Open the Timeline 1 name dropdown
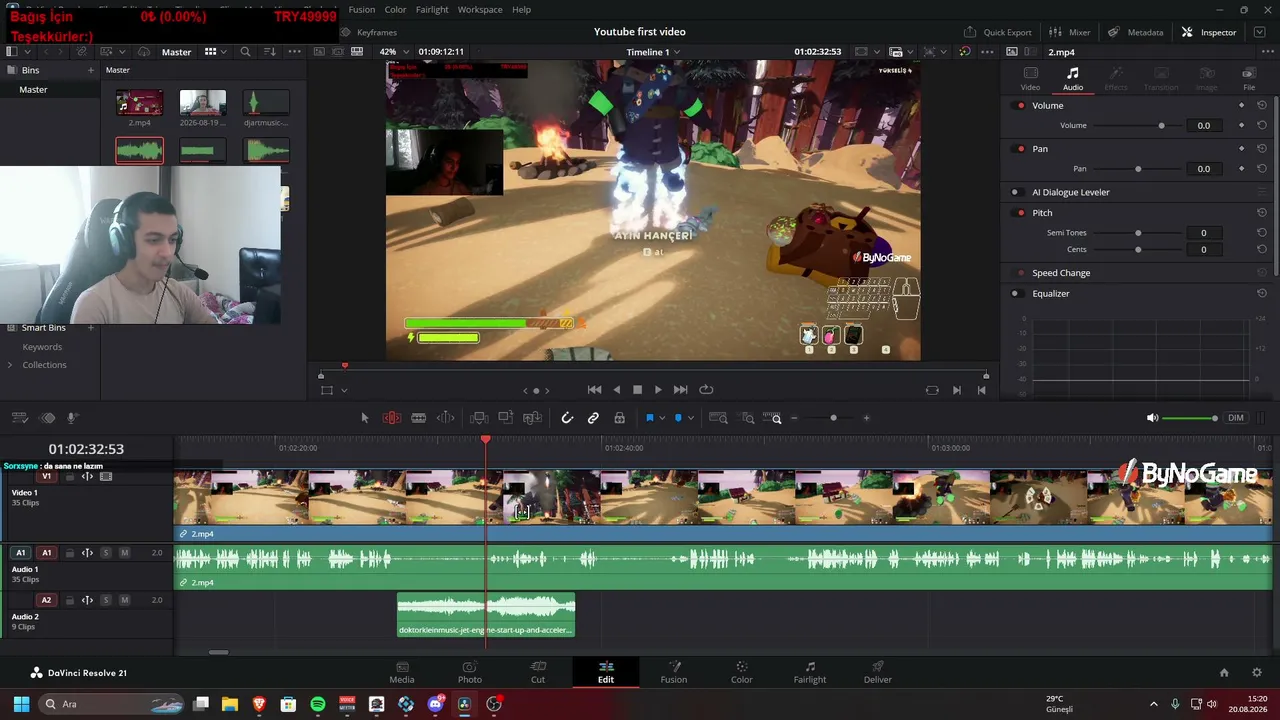The width and height of the screenshot is (1280, 720). 653,52
